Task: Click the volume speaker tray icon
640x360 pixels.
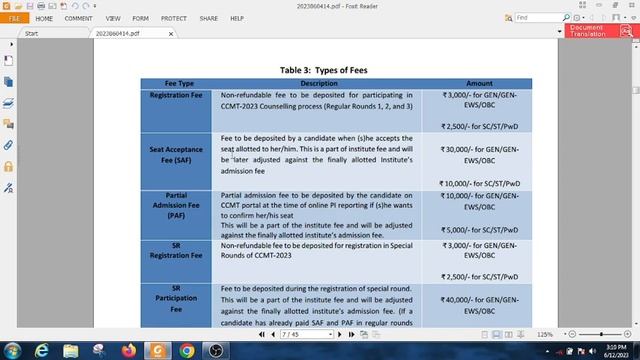Action: click(592, 351)
